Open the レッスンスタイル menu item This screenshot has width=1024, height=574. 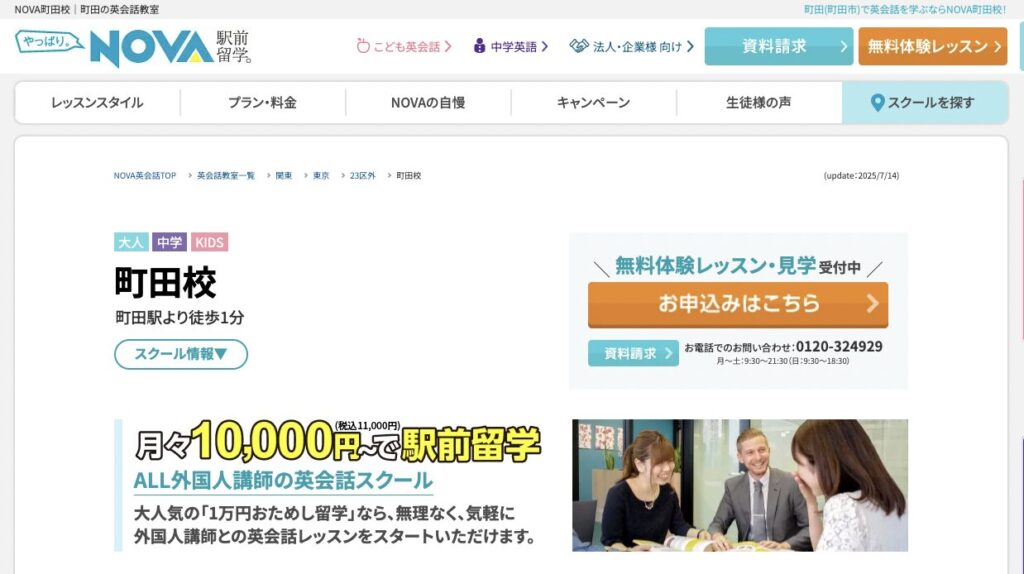tap(97, 103)
